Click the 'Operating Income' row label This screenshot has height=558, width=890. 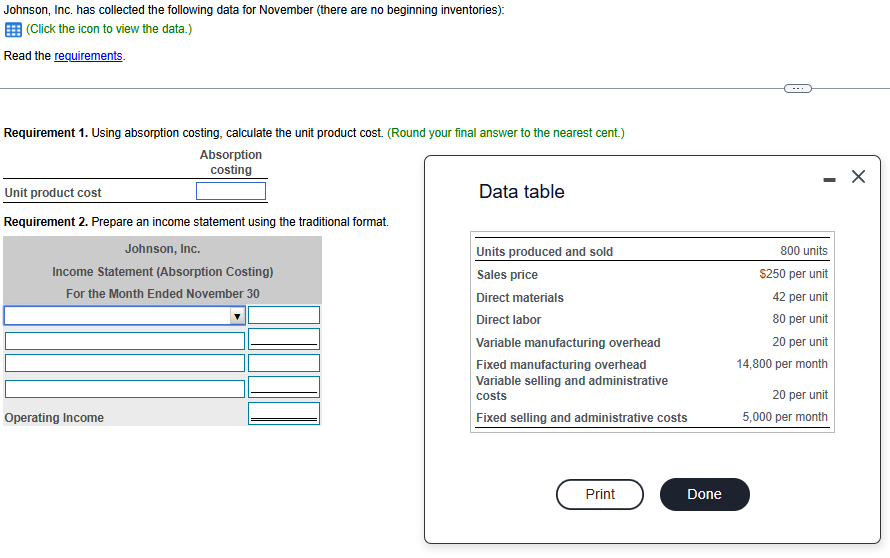54,418
